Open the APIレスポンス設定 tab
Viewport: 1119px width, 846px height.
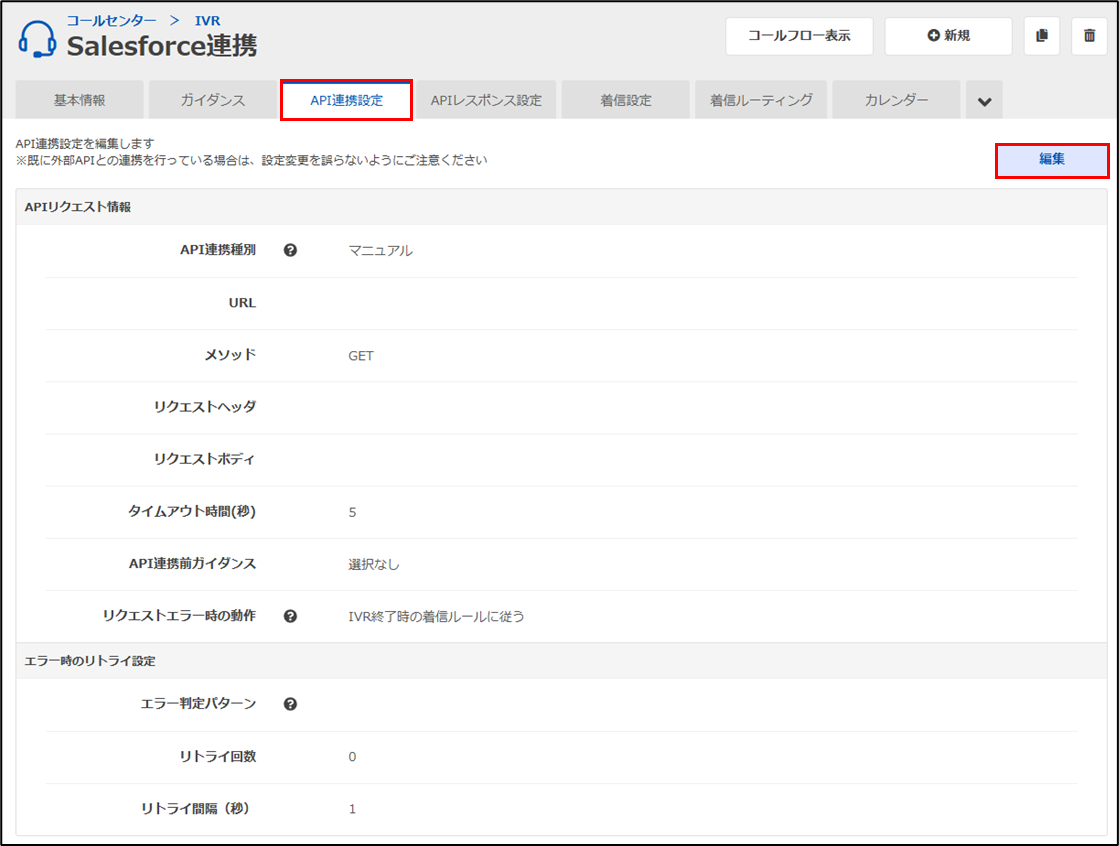(486, 101)
